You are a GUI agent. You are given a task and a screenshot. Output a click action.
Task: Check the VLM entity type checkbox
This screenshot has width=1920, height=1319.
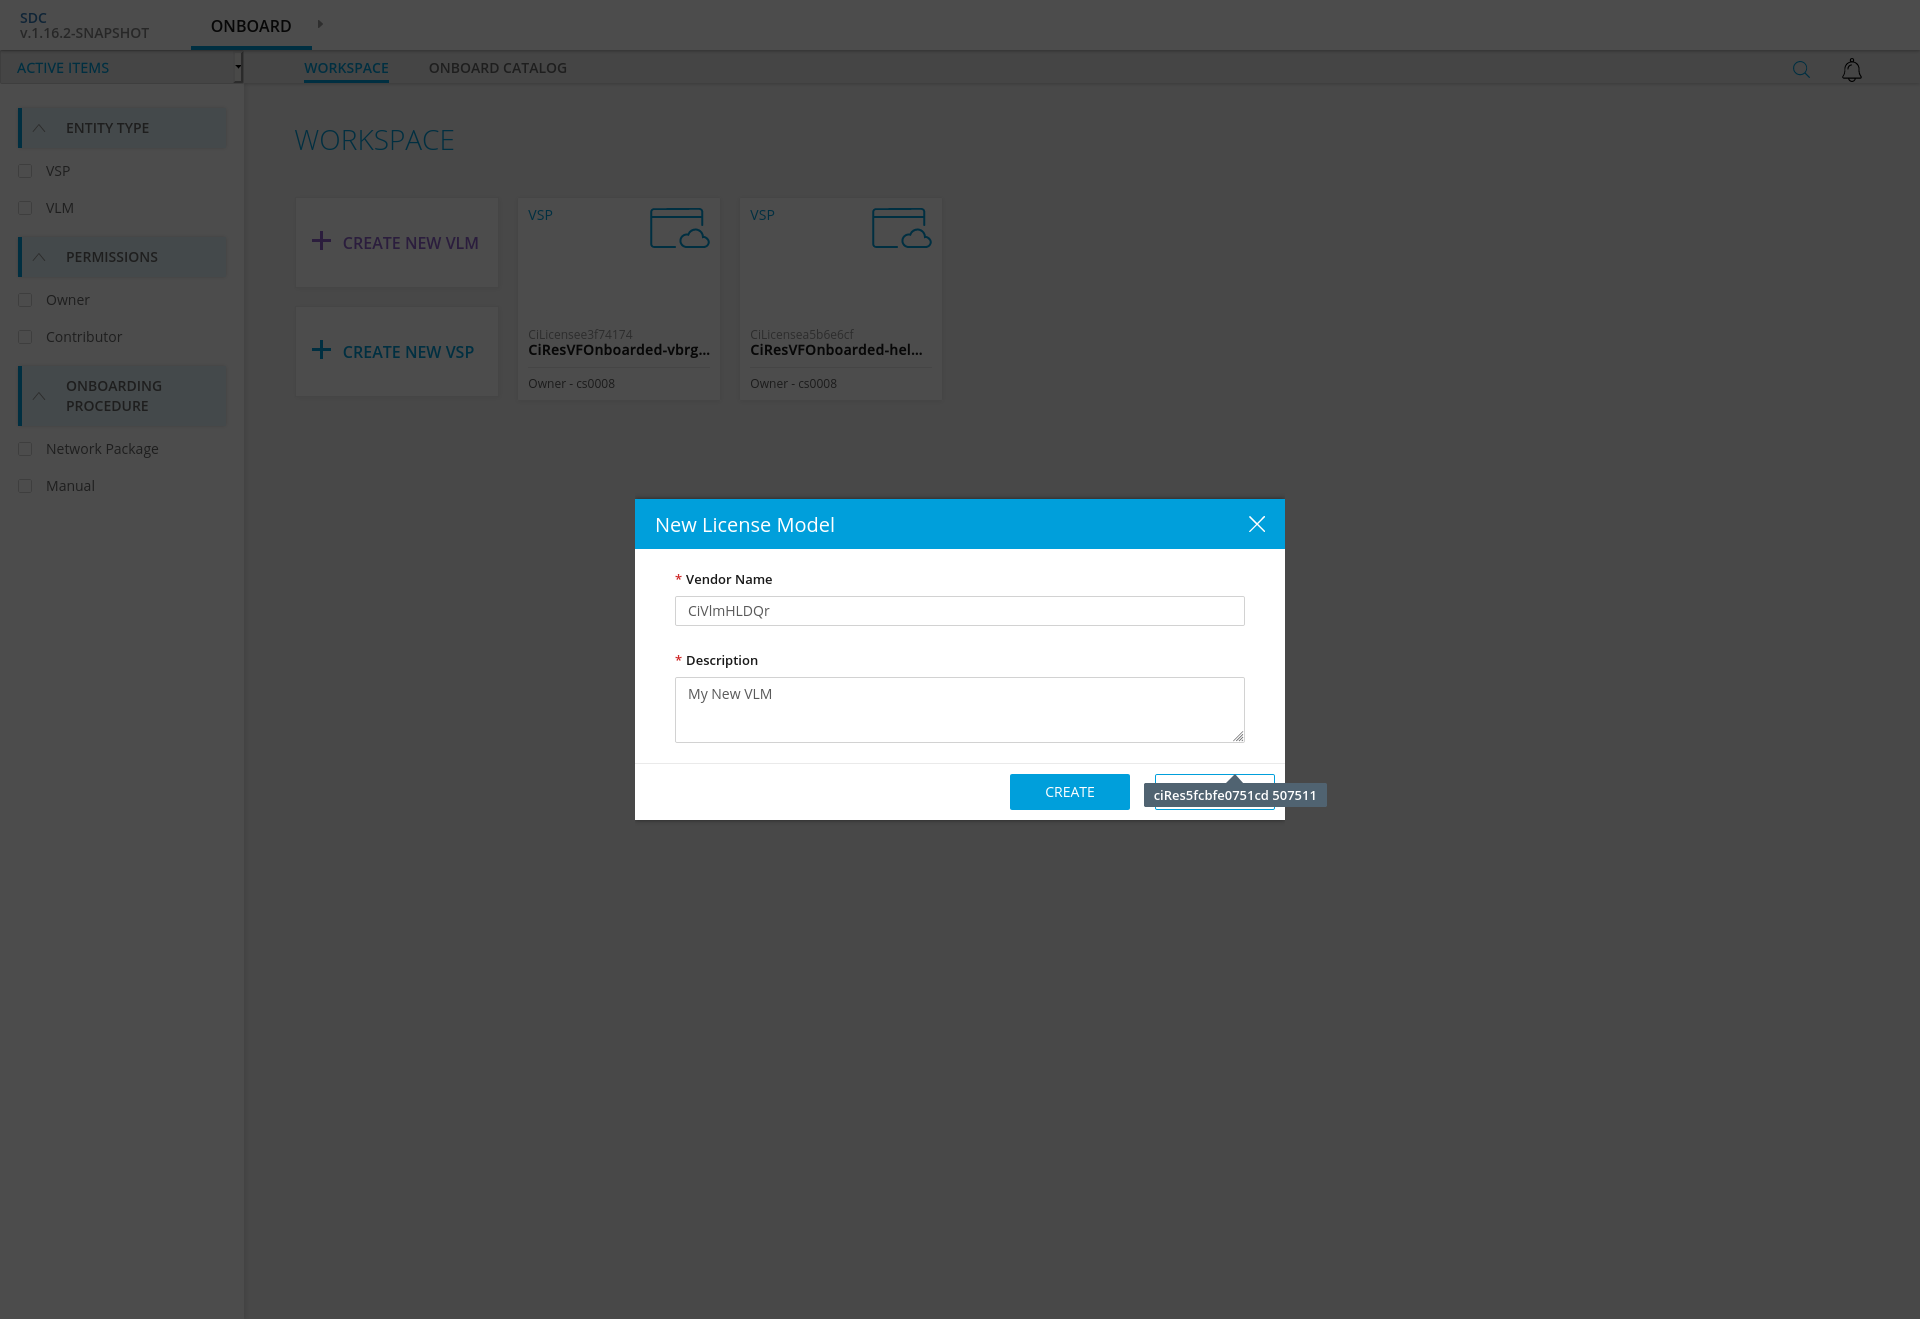tap(25, 208)
